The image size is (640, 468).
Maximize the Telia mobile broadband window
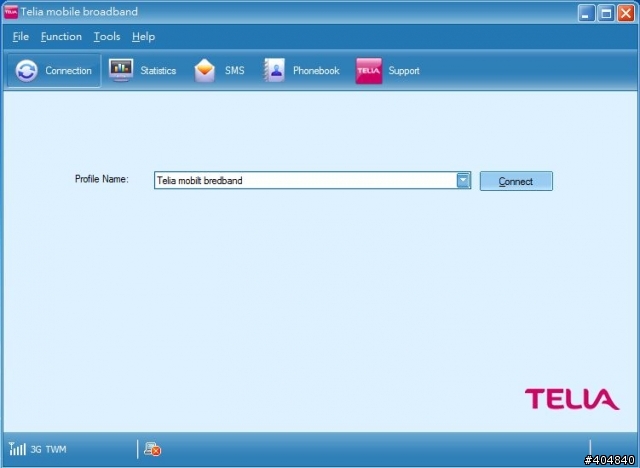[x=606, y=13]
